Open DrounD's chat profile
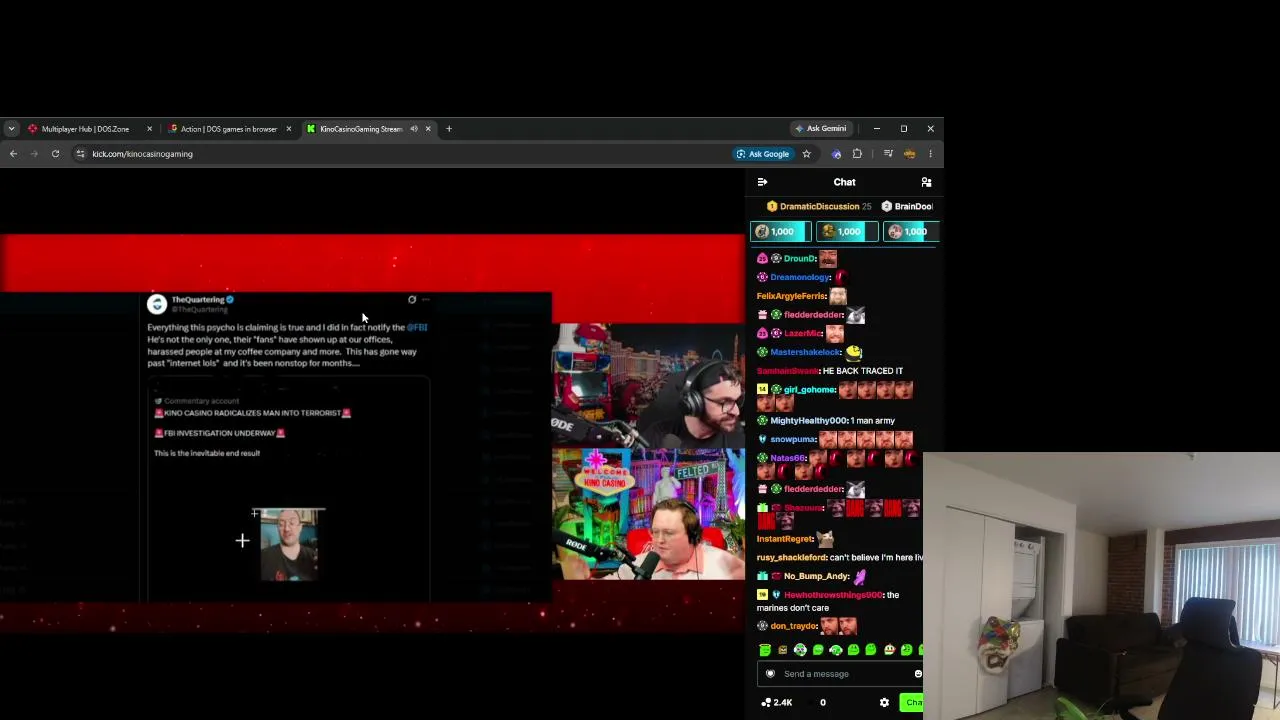 click(x=799, y=259)
